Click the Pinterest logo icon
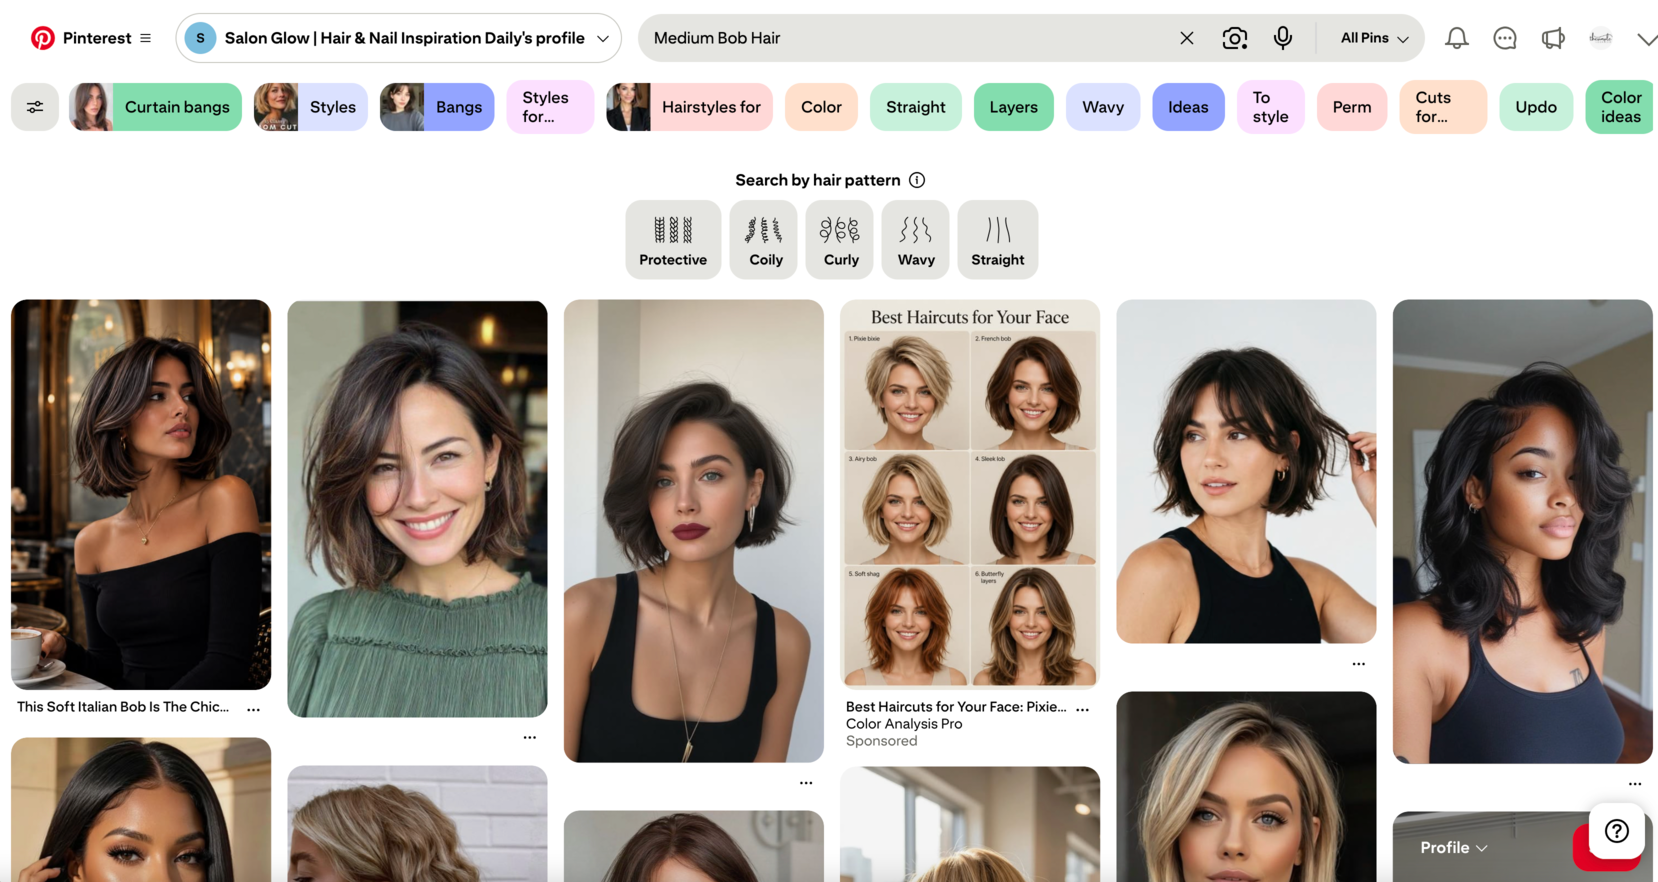Viewport: 1658px width, 882px height. point(42,38)
